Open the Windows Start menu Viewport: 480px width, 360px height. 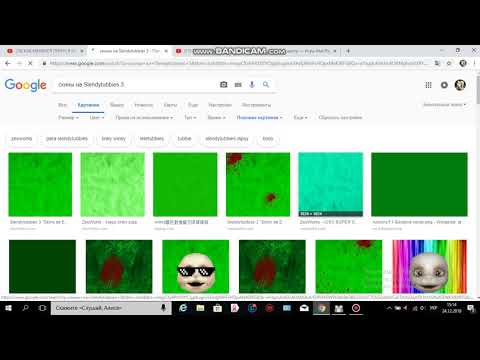pos(8,308)
